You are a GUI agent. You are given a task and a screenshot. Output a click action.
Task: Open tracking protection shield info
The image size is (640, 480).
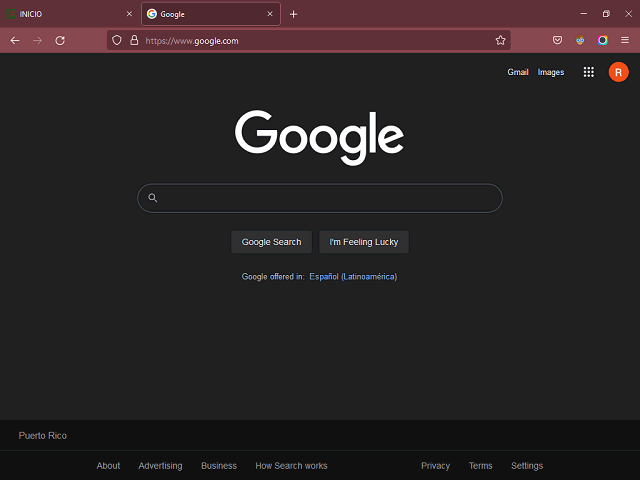tap(117, 40)
